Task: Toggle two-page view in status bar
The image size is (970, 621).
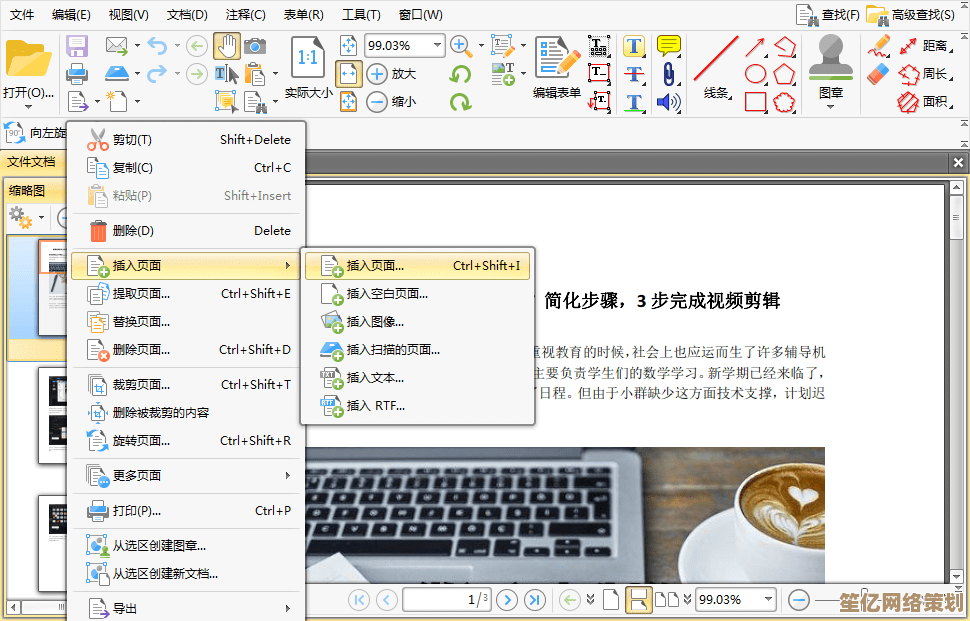Action: point(670,598)
